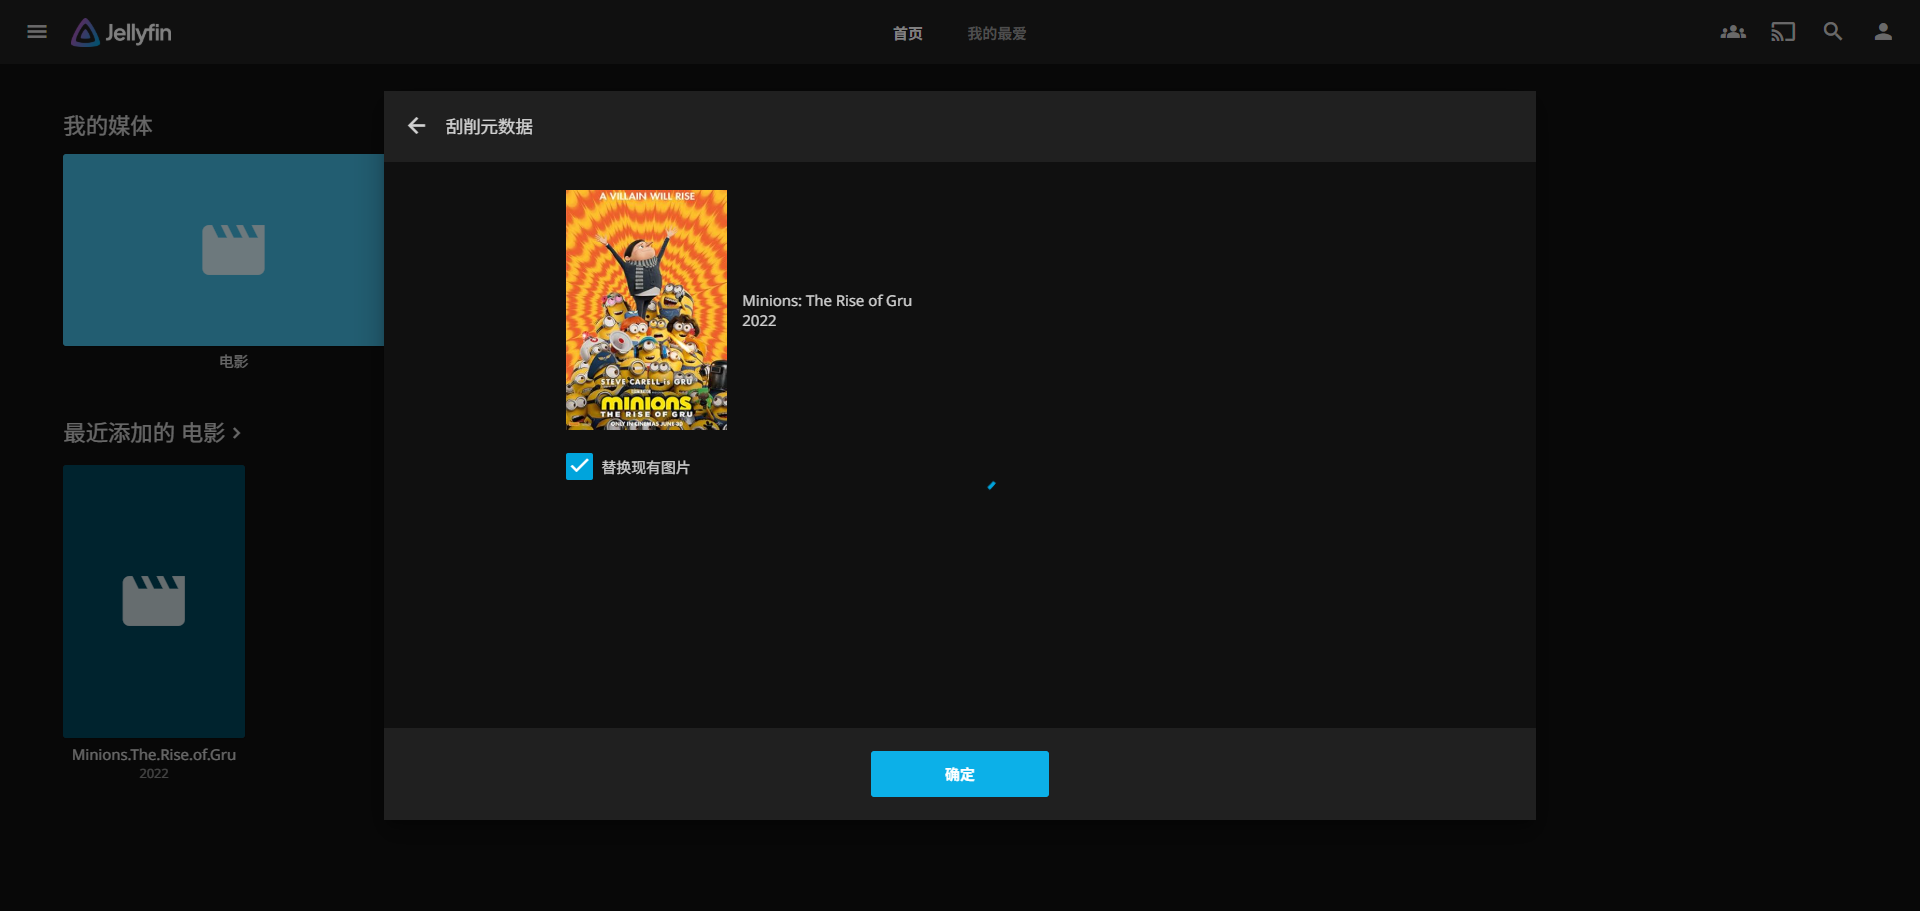Open the user profile icon
The height and width of the screenshot is (911, 1920).
(1882, 32)
